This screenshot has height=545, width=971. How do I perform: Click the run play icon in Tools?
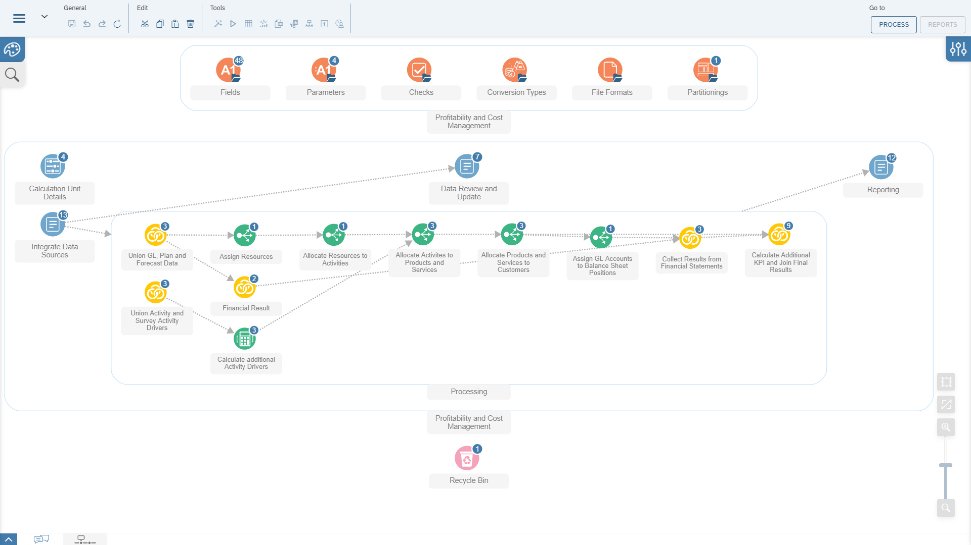(x=233, y=24)
